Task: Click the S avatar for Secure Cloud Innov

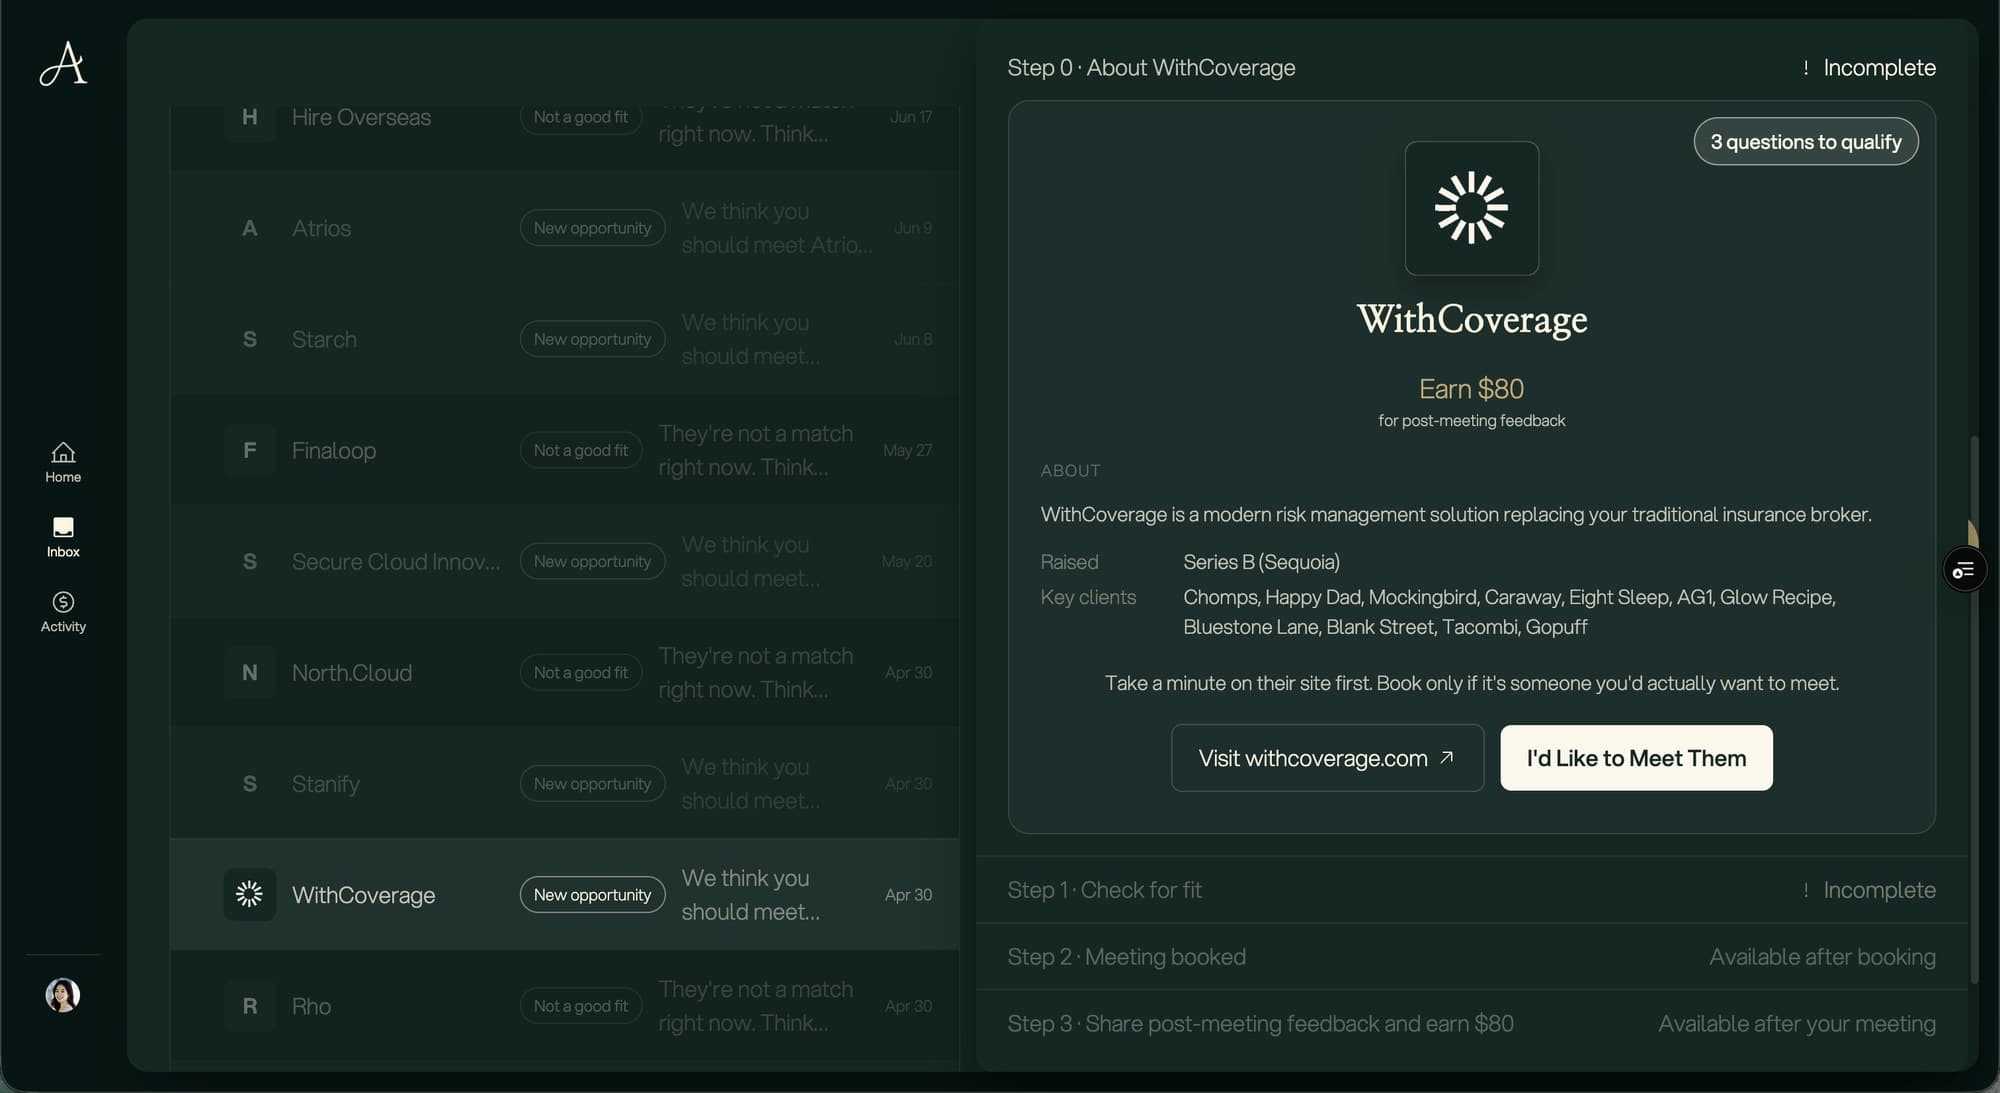Action: (249, 561)
